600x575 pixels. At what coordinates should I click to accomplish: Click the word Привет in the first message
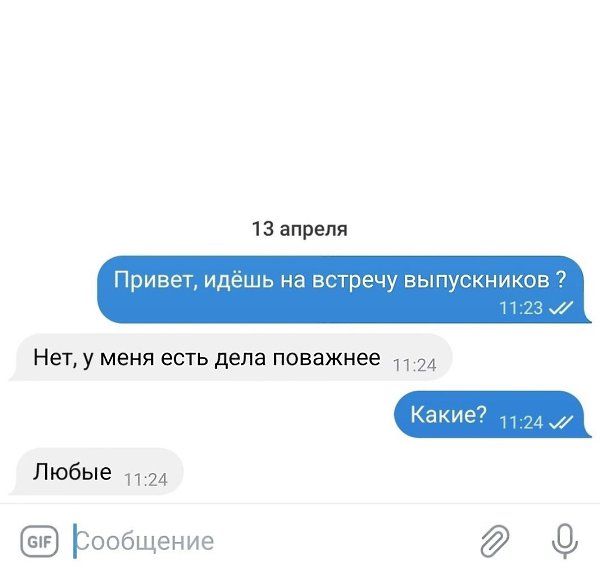(x=156, y=280)
